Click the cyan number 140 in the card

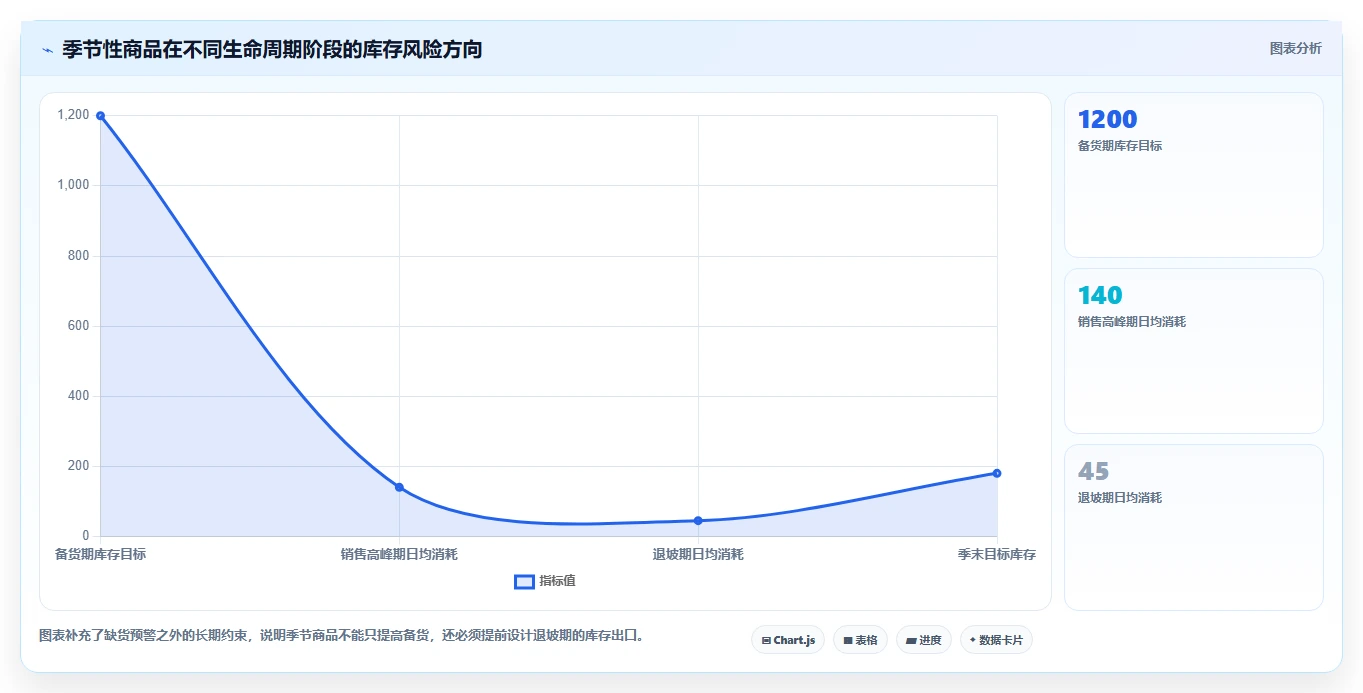coord(1100,296)
